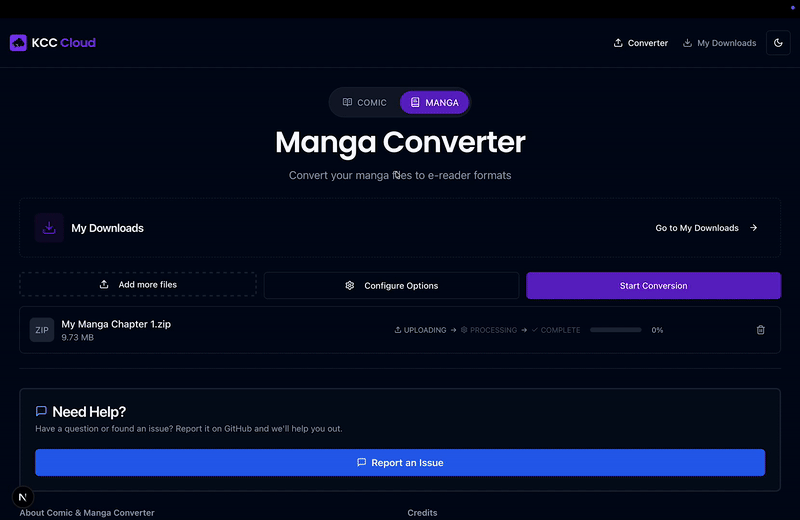The width and height of the screenshot is (800, 520).
Task: Select the file name My Manga Chapter 1.zip
Action: 116,324
